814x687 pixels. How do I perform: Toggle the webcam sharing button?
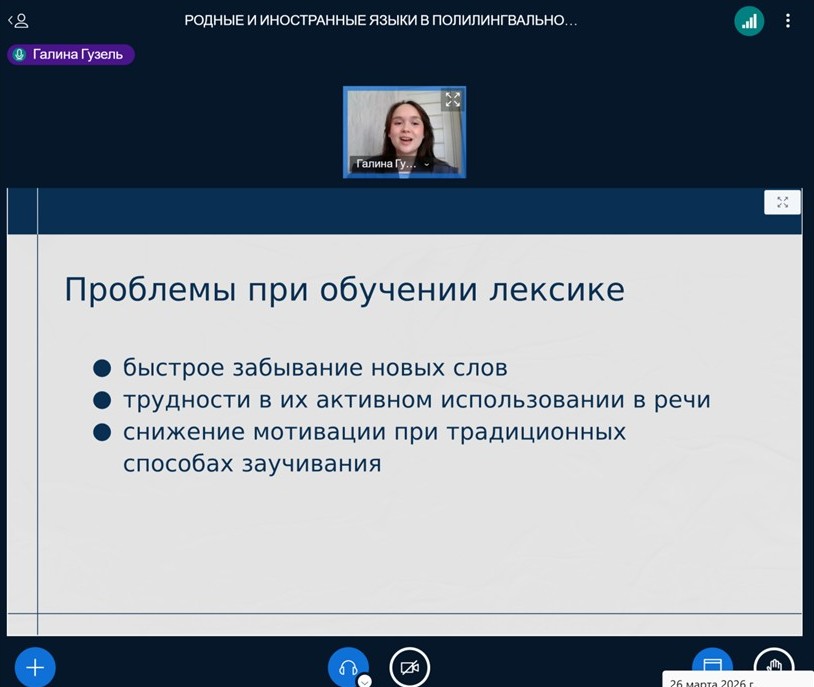click(408, 667)
